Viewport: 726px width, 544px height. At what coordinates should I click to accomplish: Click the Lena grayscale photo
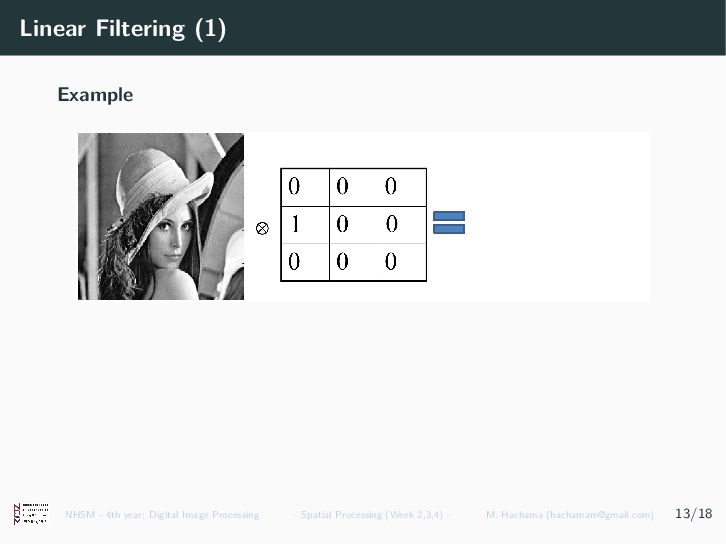[161, 216]
